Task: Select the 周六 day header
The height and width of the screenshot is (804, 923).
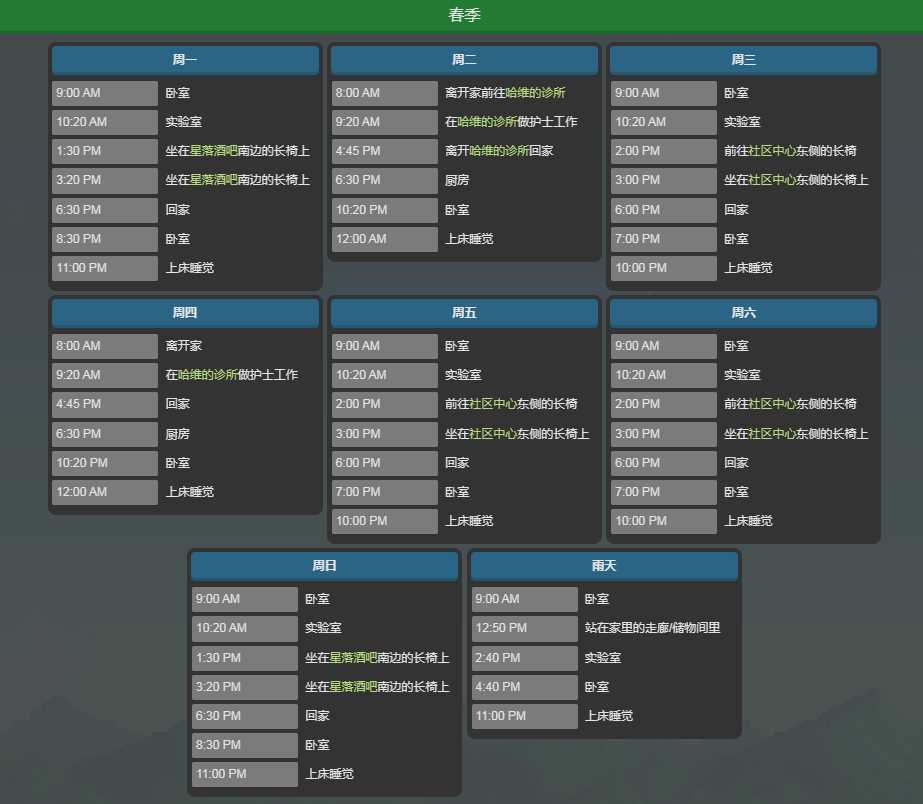Action: pos(743,313)
